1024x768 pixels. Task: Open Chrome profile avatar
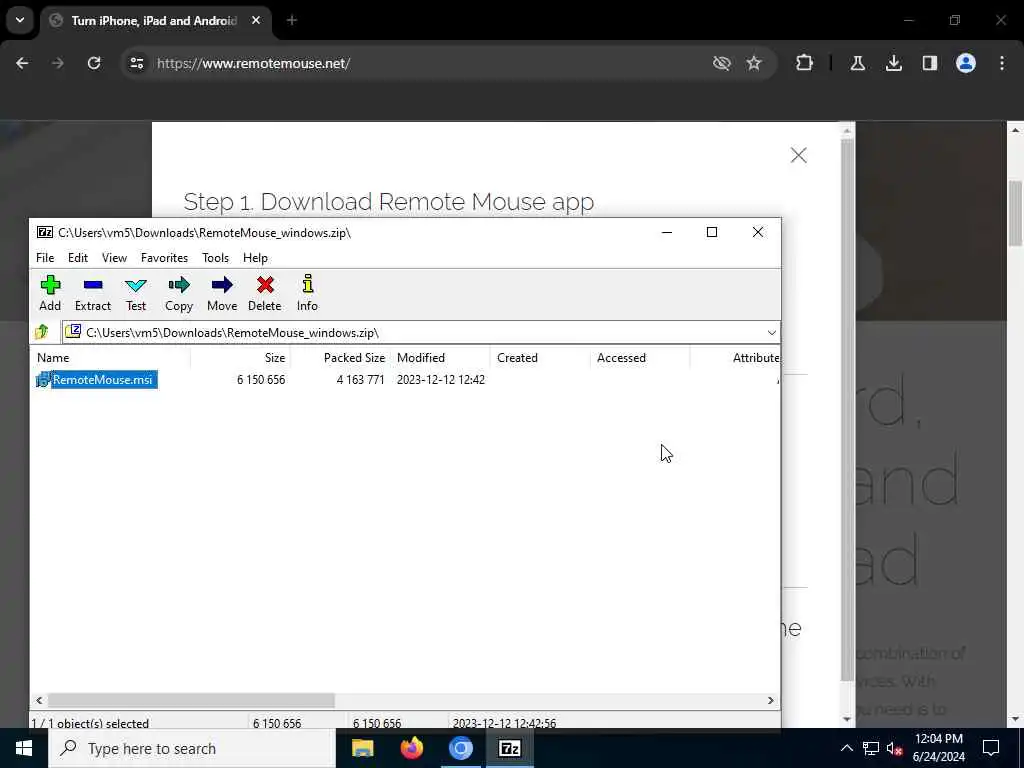966,63
